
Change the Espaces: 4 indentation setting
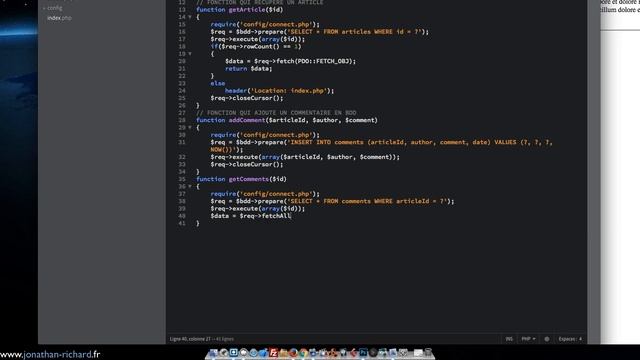pos(570,339)
